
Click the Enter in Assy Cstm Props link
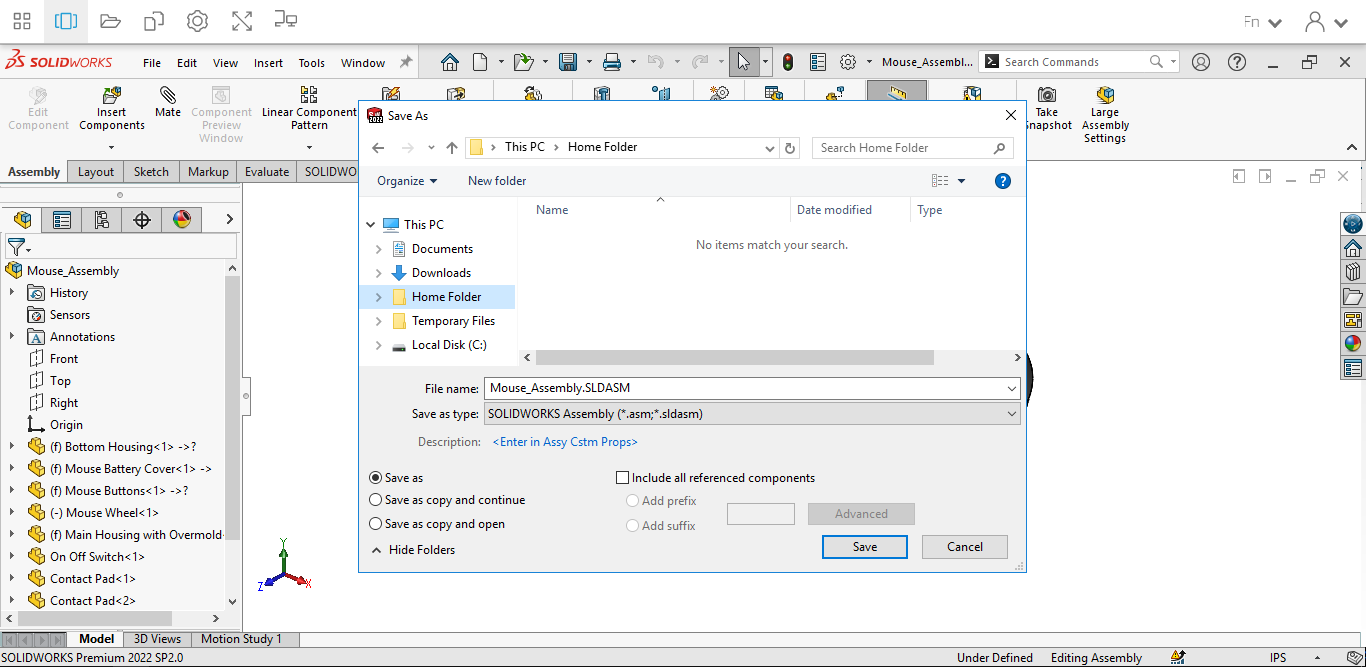(x=565, y=441)
